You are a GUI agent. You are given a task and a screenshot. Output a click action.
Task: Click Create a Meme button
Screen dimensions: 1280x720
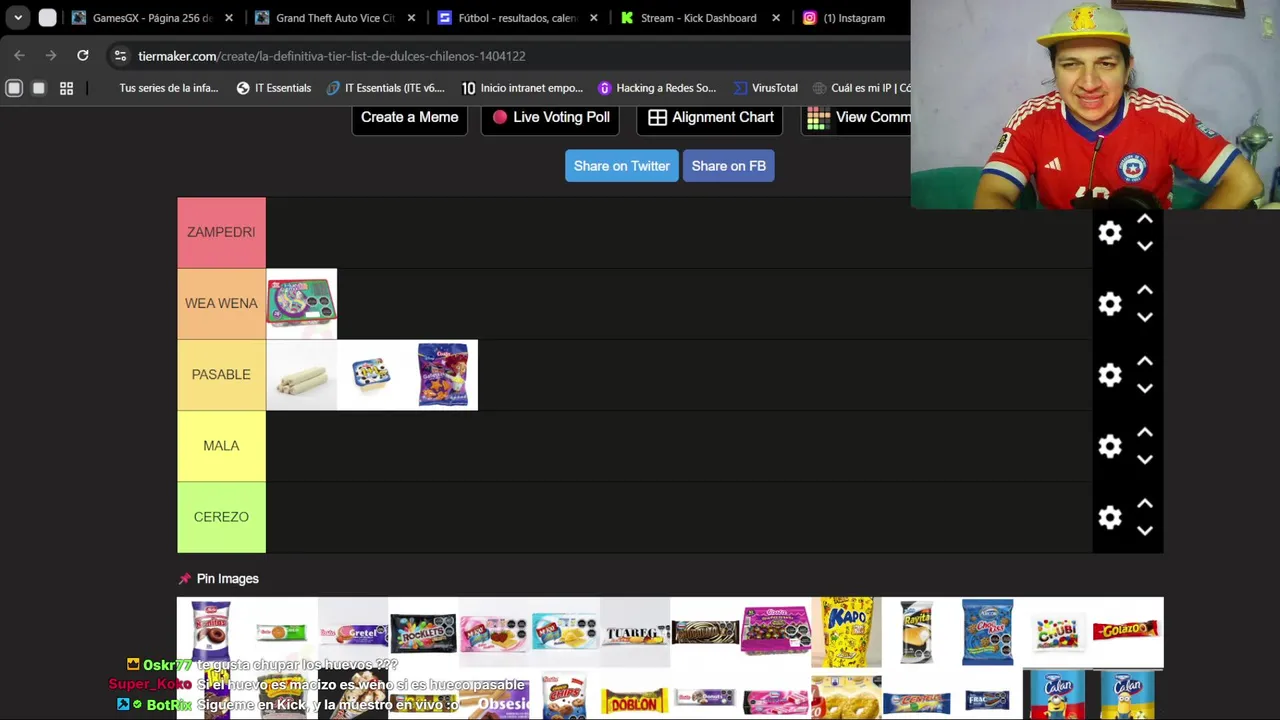(409, 117)
